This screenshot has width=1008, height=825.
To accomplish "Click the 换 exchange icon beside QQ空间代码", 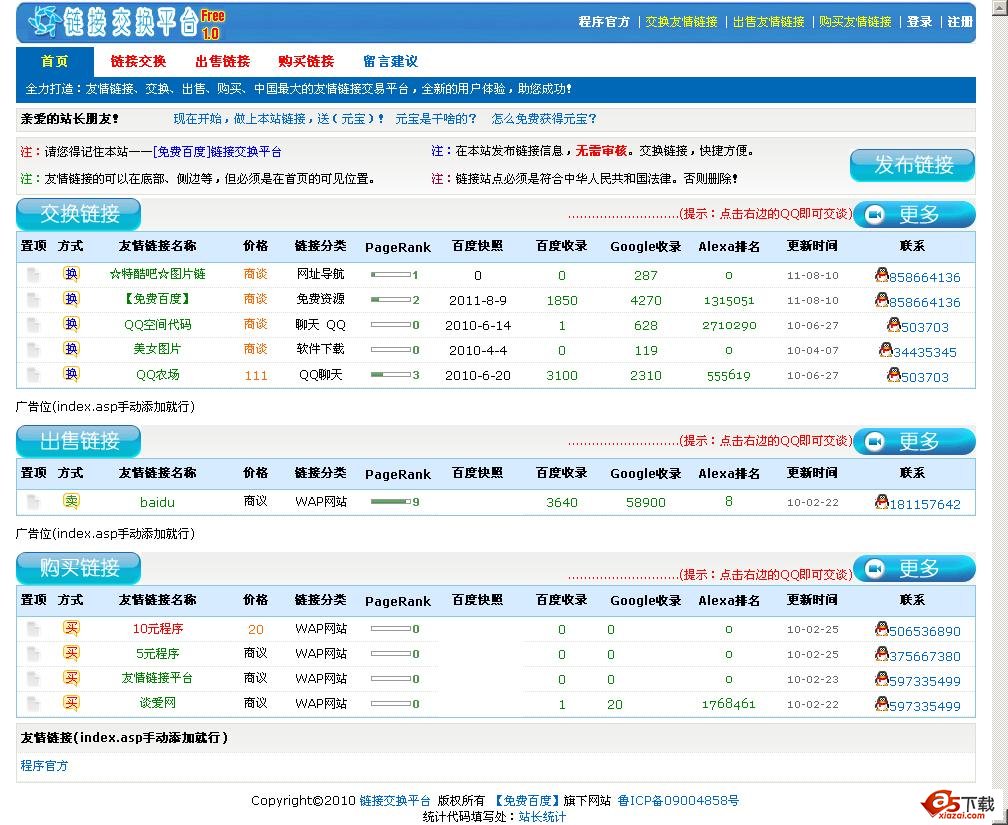I will pyautogui.click(x=69, y=325).
